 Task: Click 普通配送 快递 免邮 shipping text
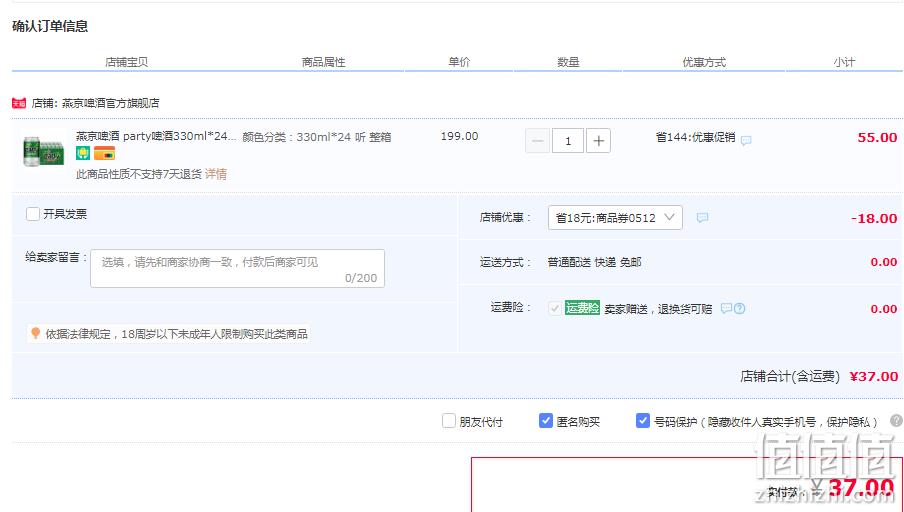594,262
